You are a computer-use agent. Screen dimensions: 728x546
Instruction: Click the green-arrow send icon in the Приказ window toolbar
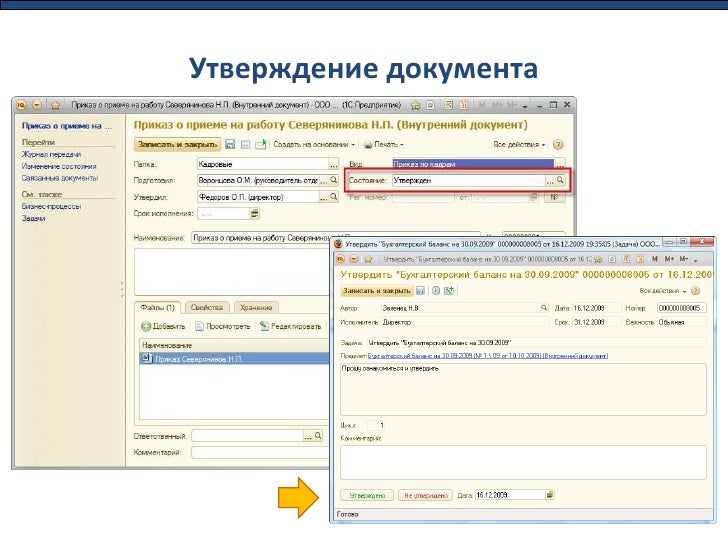tap(260, 144)
